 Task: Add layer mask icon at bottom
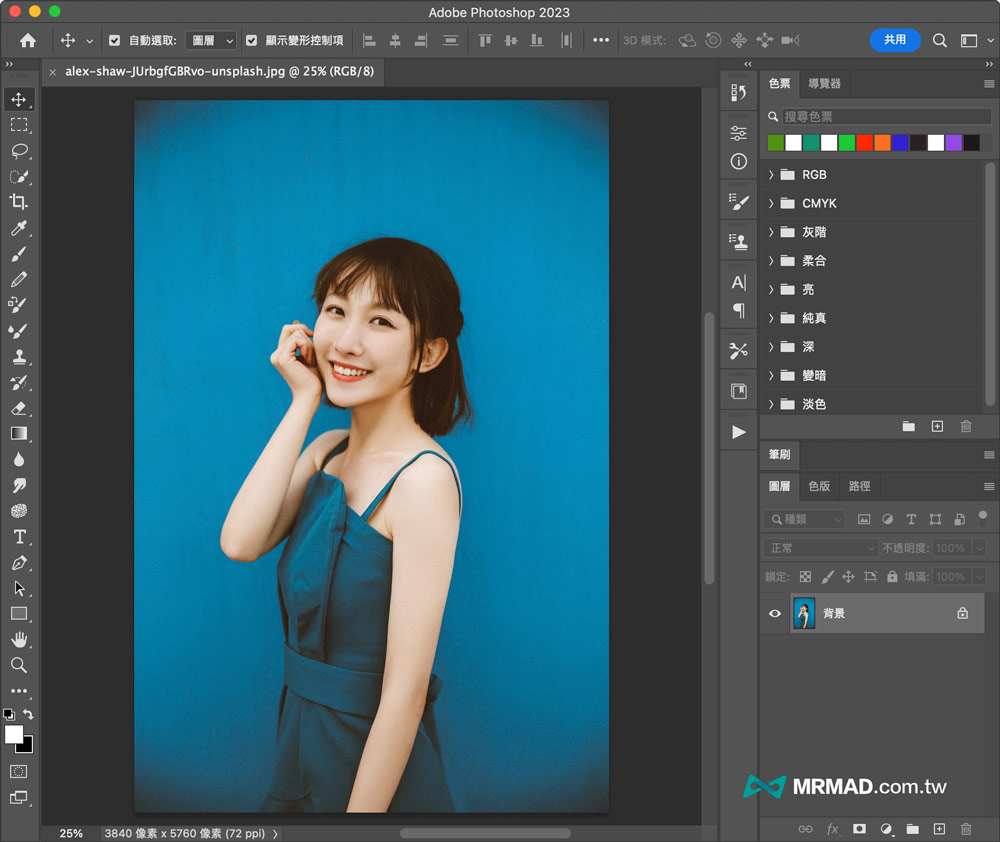[859, 829]
